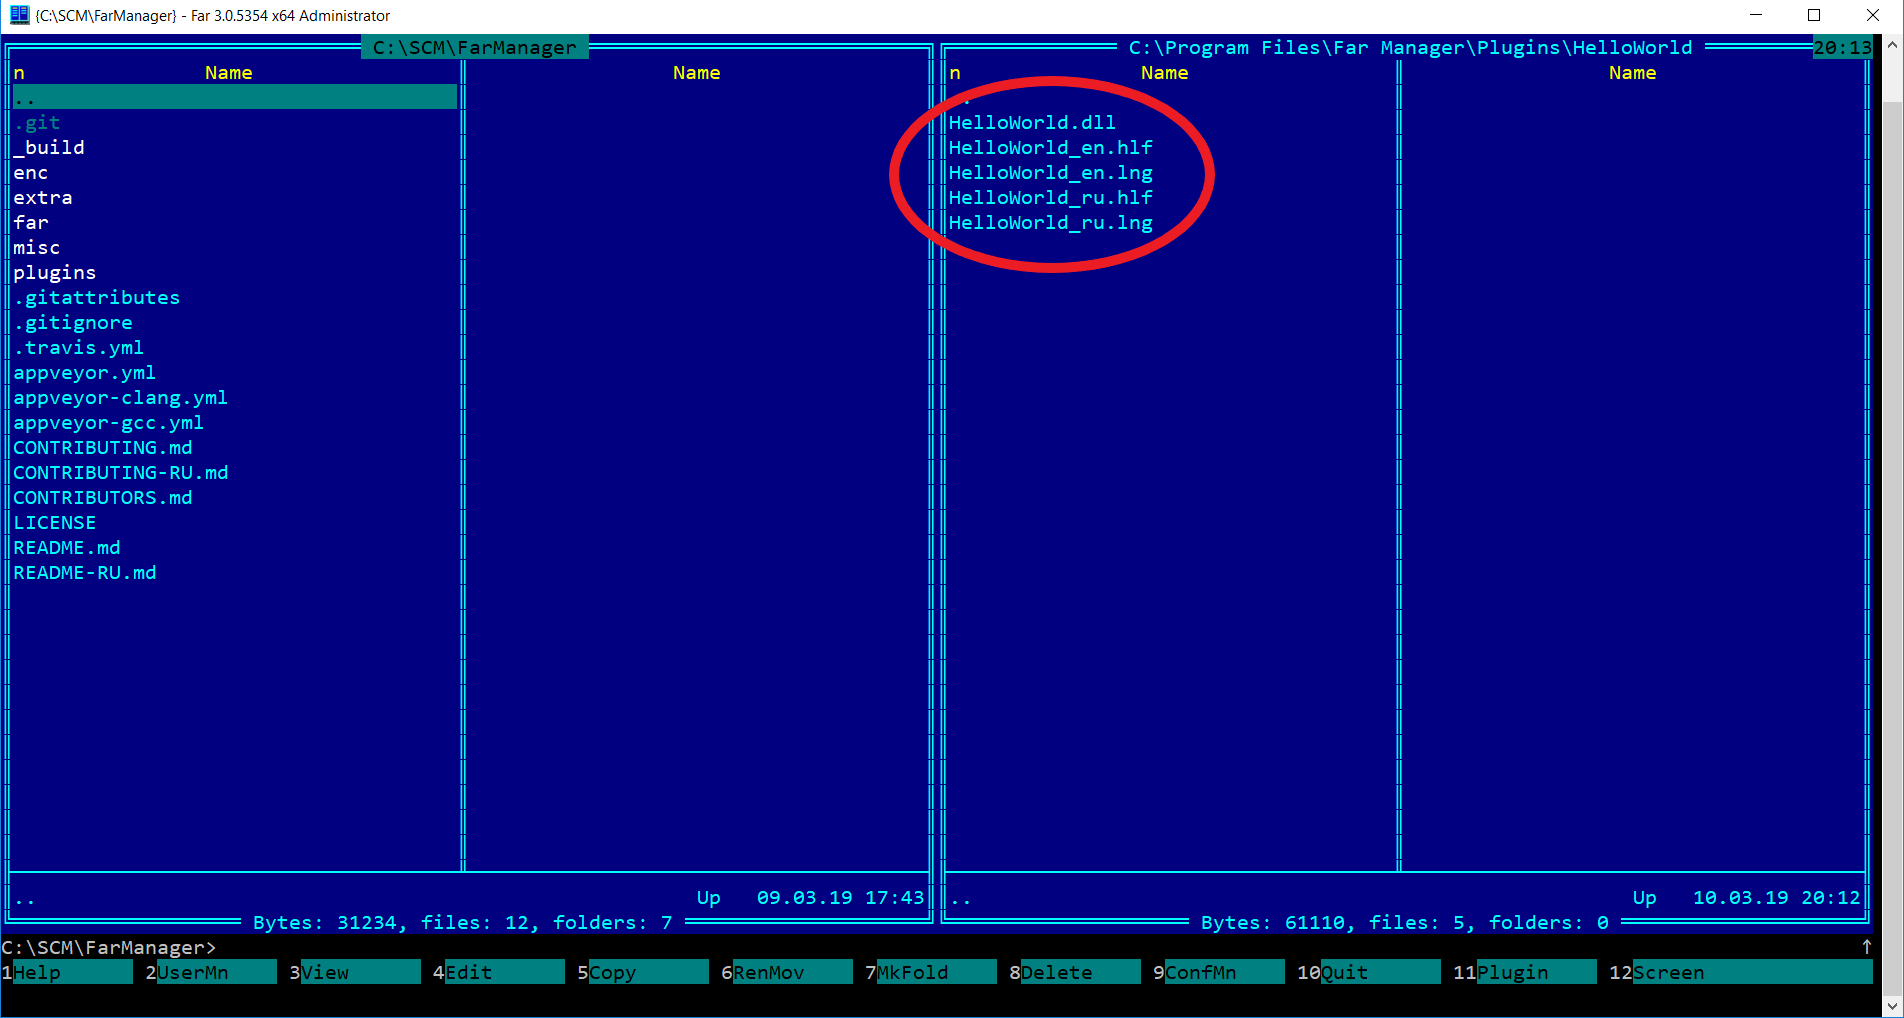Viewport: 1904px width, 1018px height.
Task: Click the right panel HelloWorld path title
Action: point(1411,47)
